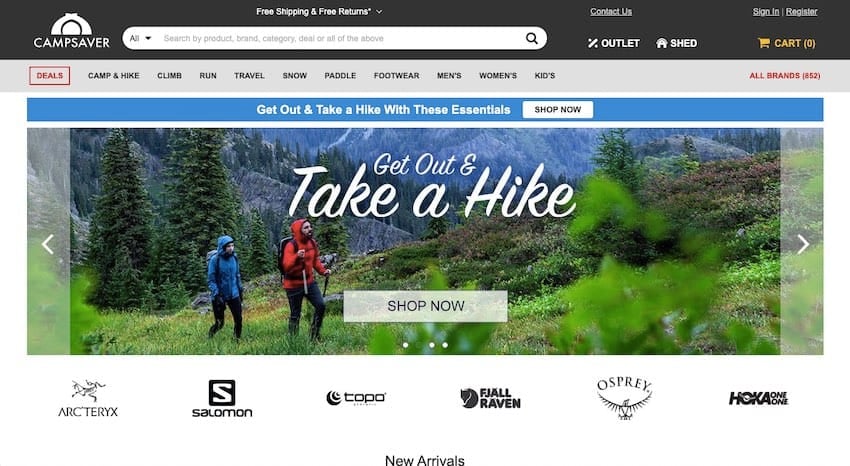Expand Free Shipping & Free Returns chevron

(379, 11)
